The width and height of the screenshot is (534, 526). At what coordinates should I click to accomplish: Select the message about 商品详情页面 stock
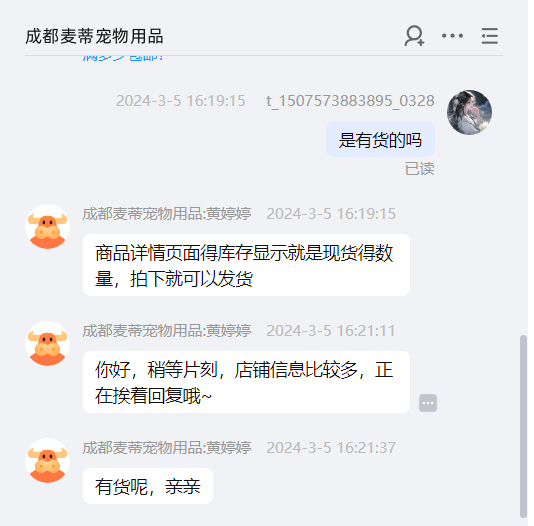[x=246, y=265]
